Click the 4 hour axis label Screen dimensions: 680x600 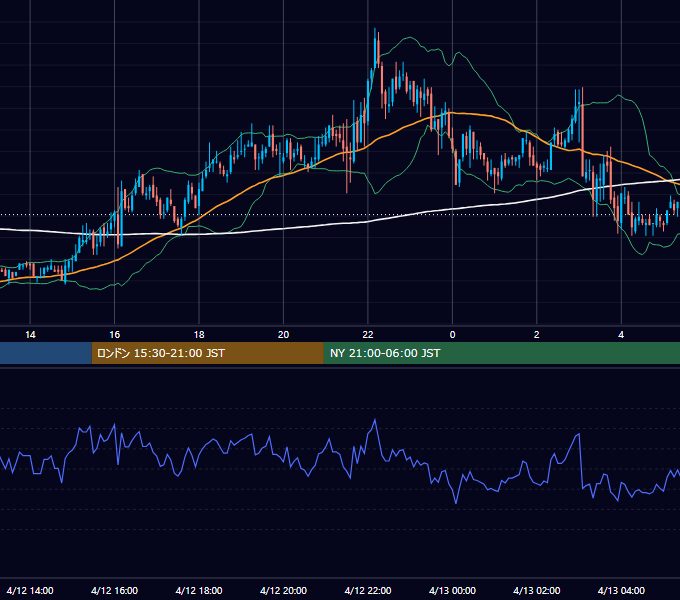pos(621,335)
